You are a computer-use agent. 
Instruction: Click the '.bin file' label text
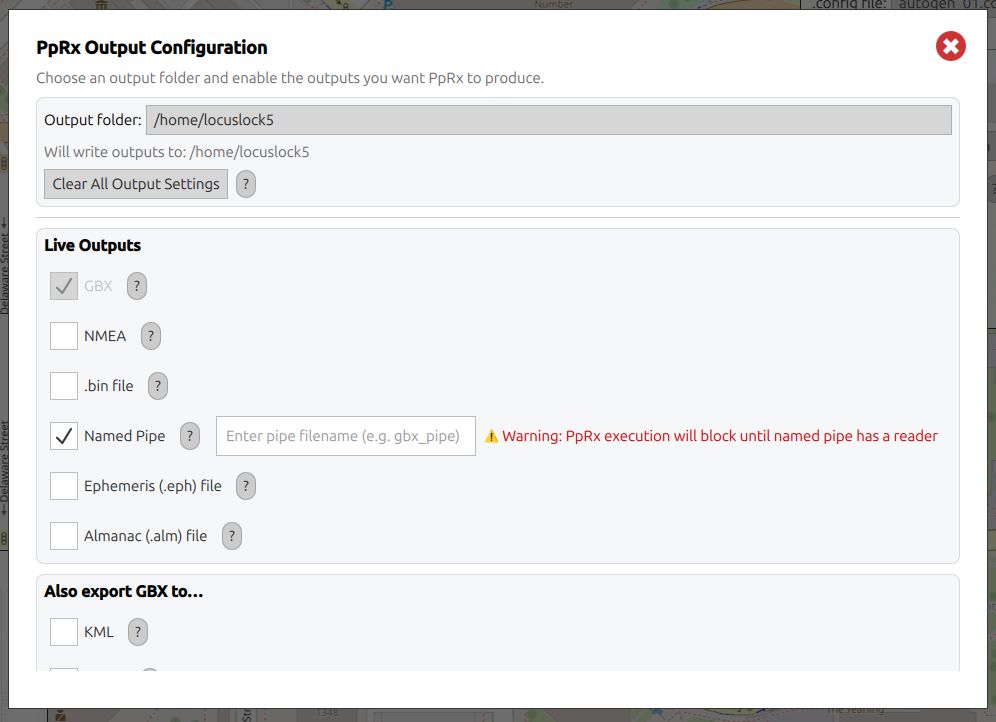pyautogui.click(x=109, y=386)
